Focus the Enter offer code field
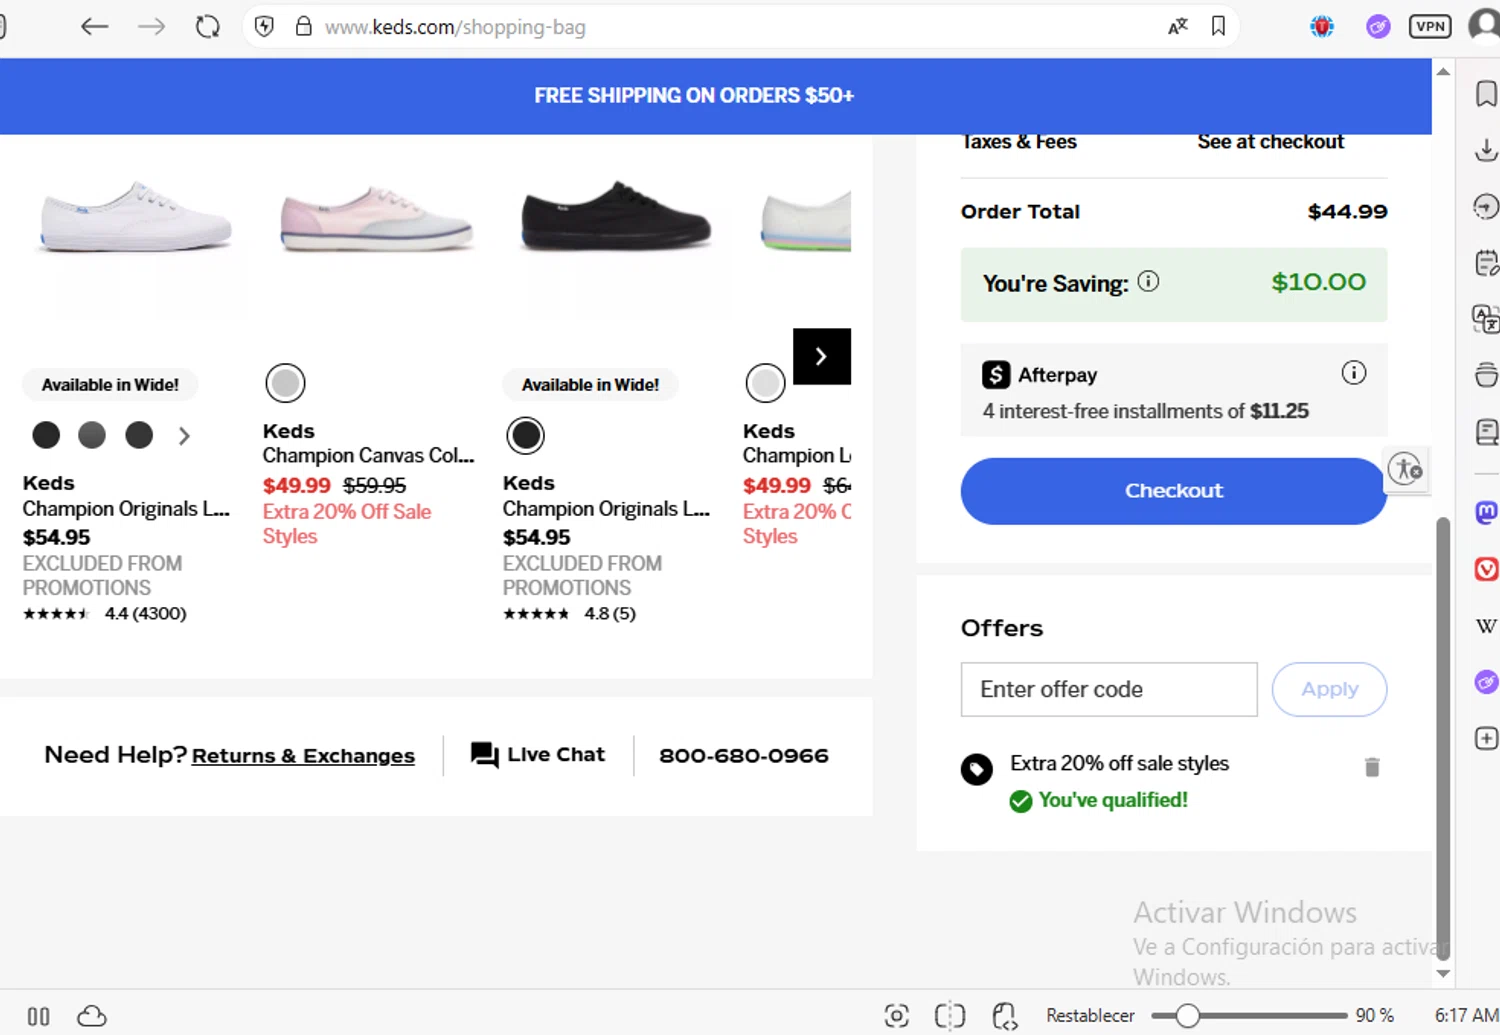Image resolution: width=1500 pixels, height=1035 pixels. point(1108,689)
